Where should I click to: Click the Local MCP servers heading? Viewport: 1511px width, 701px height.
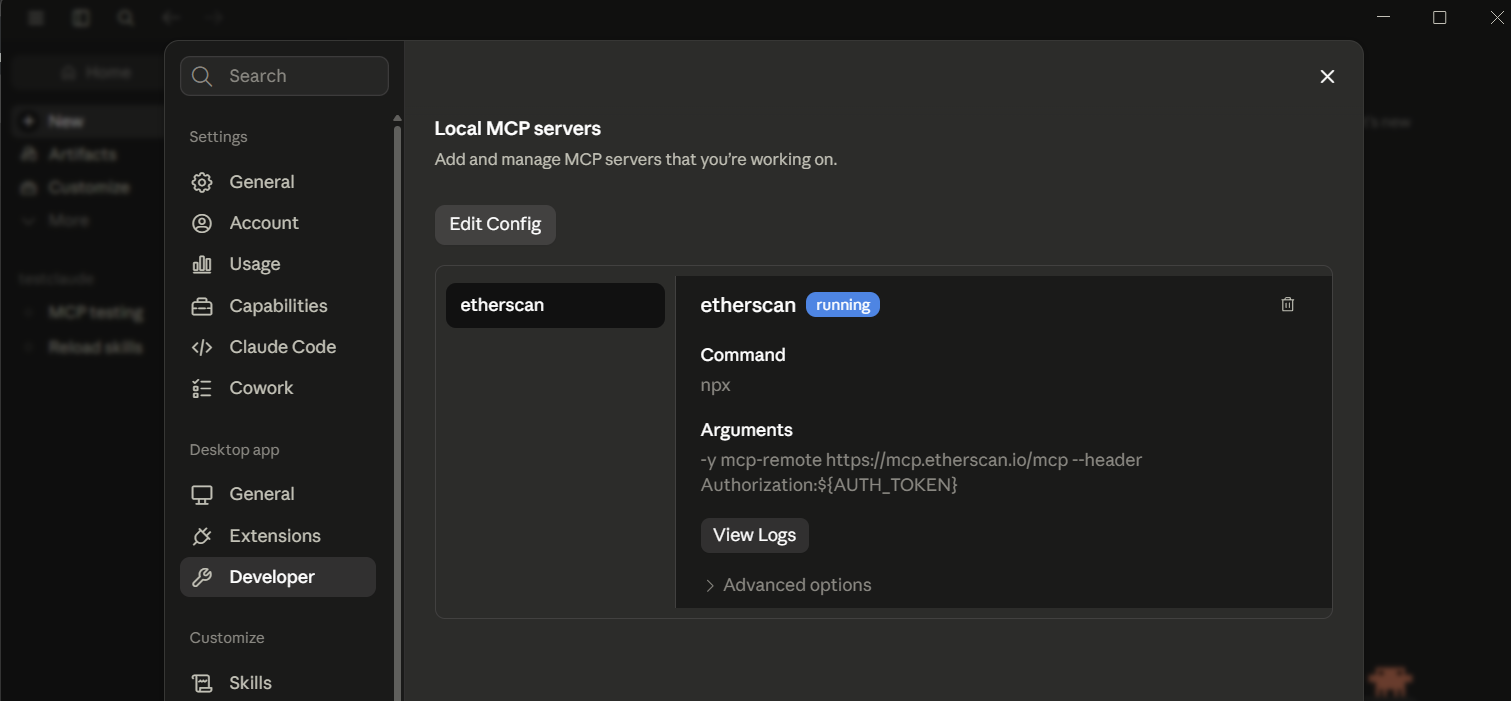point(517,128)
